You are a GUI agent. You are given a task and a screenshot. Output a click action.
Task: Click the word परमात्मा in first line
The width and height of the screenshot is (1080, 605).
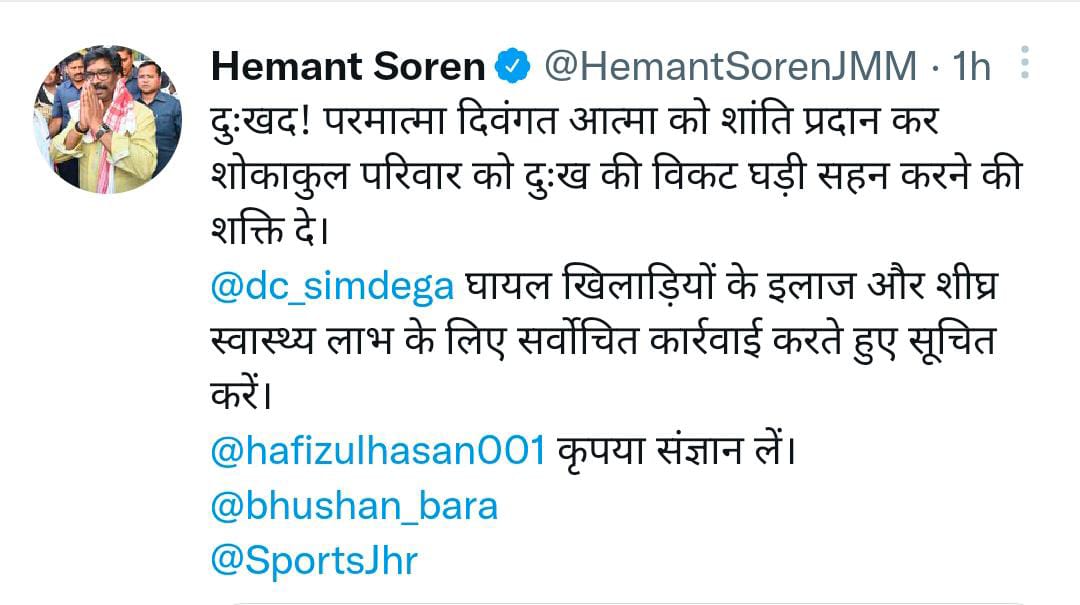(x=386, y=123)
